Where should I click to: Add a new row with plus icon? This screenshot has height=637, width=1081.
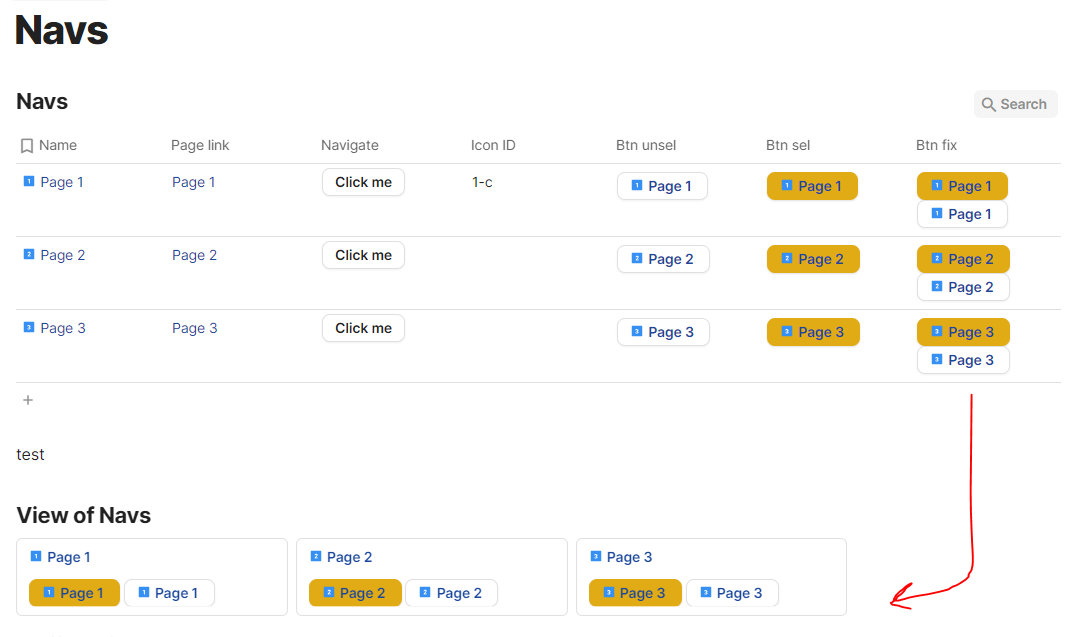point(28,400)
